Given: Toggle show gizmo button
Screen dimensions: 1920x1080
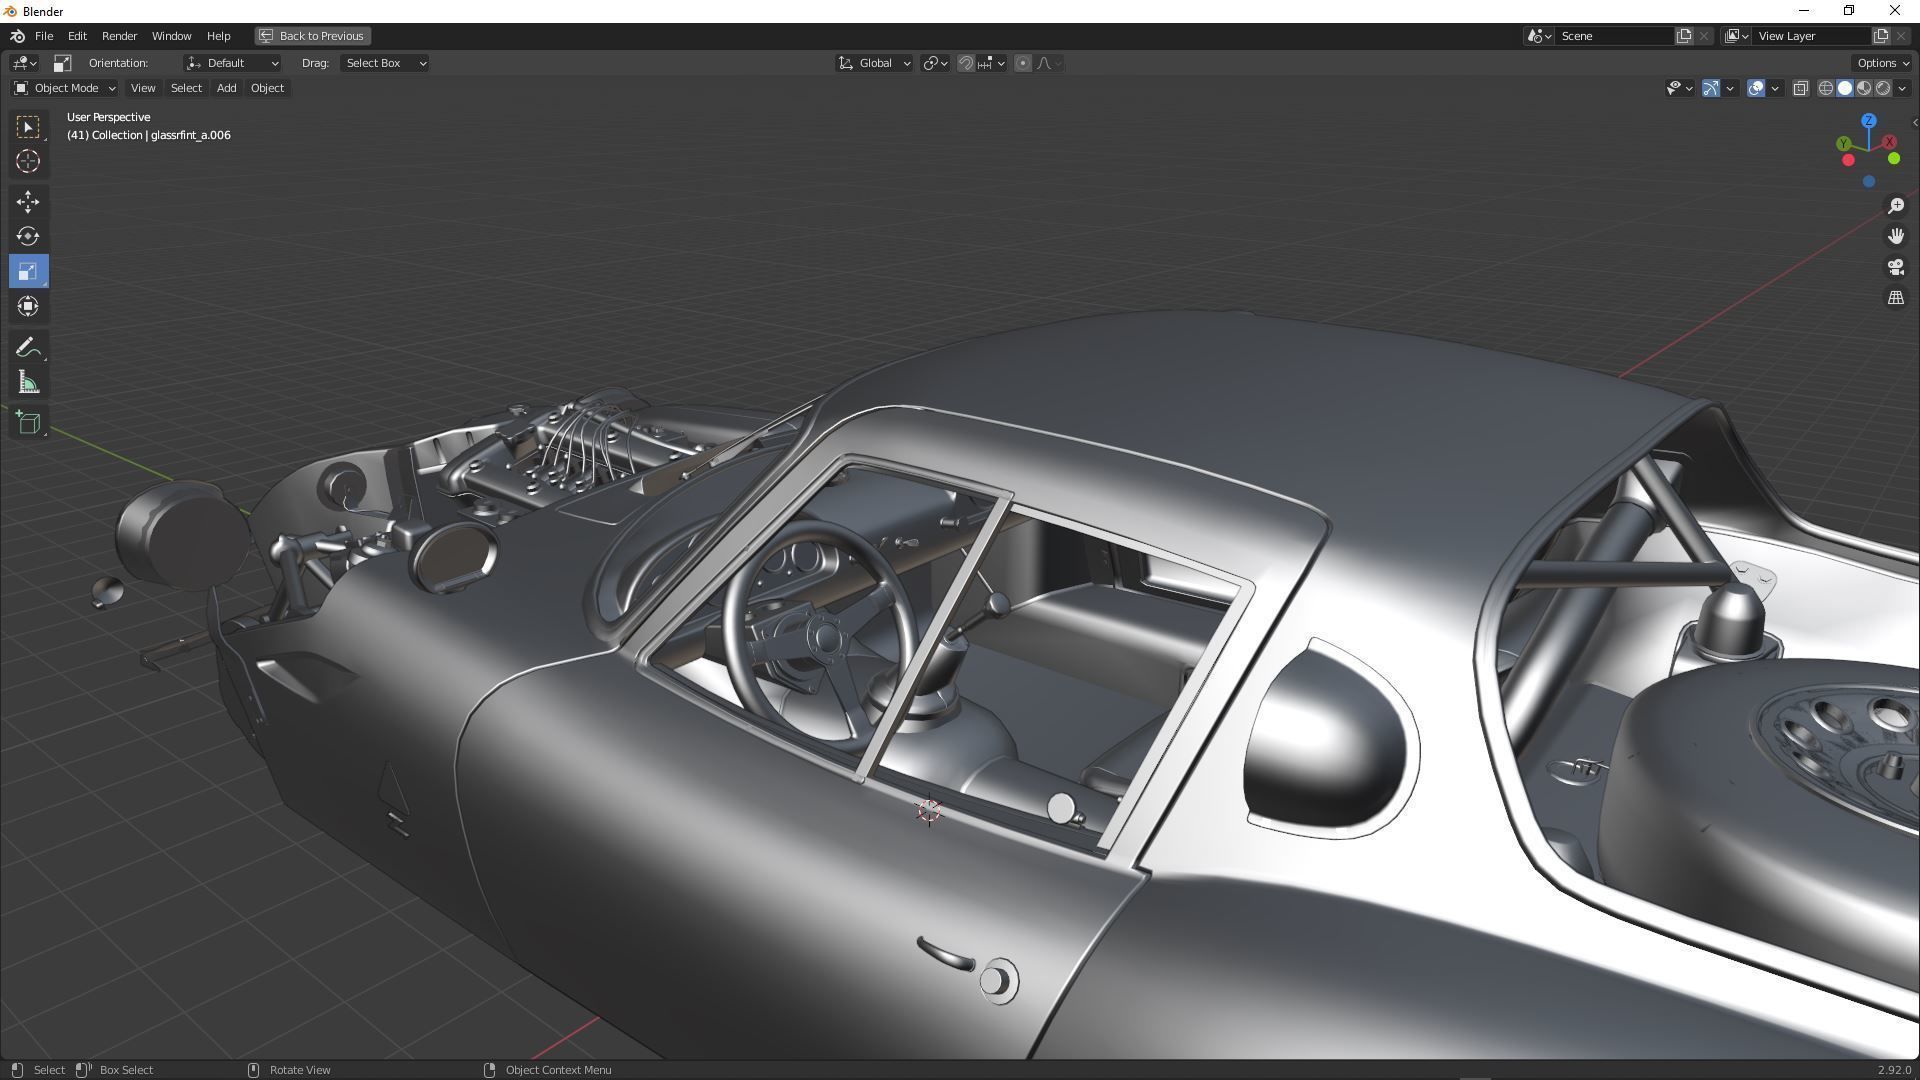Looking at the screenshot, I should (1711, 88).
